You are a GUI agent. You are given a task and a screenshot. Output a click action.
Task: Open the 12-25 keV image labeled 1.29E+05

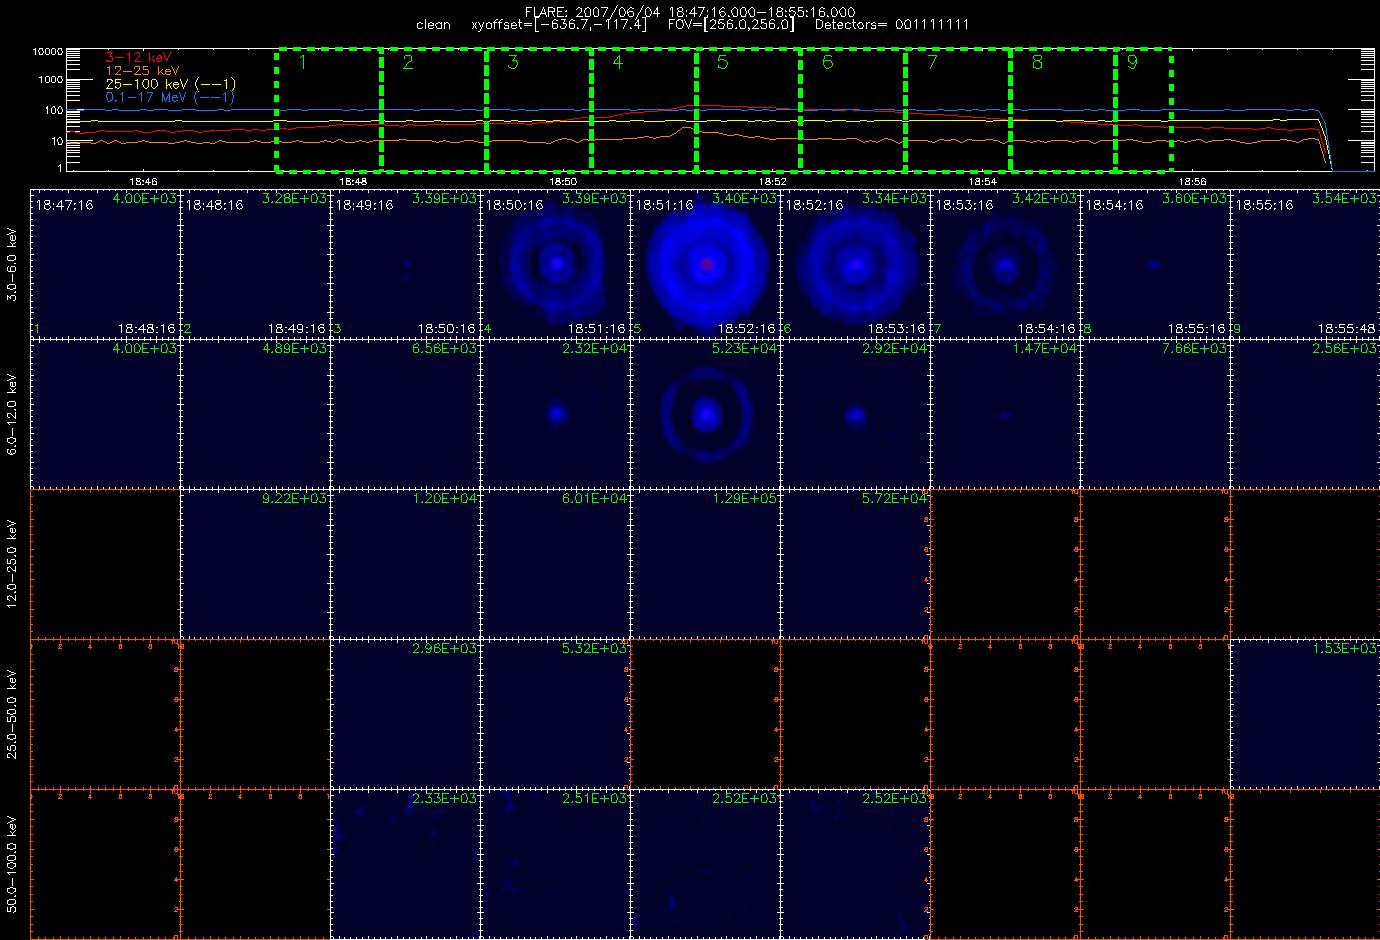pyautogui.click(x=706, y=564)
